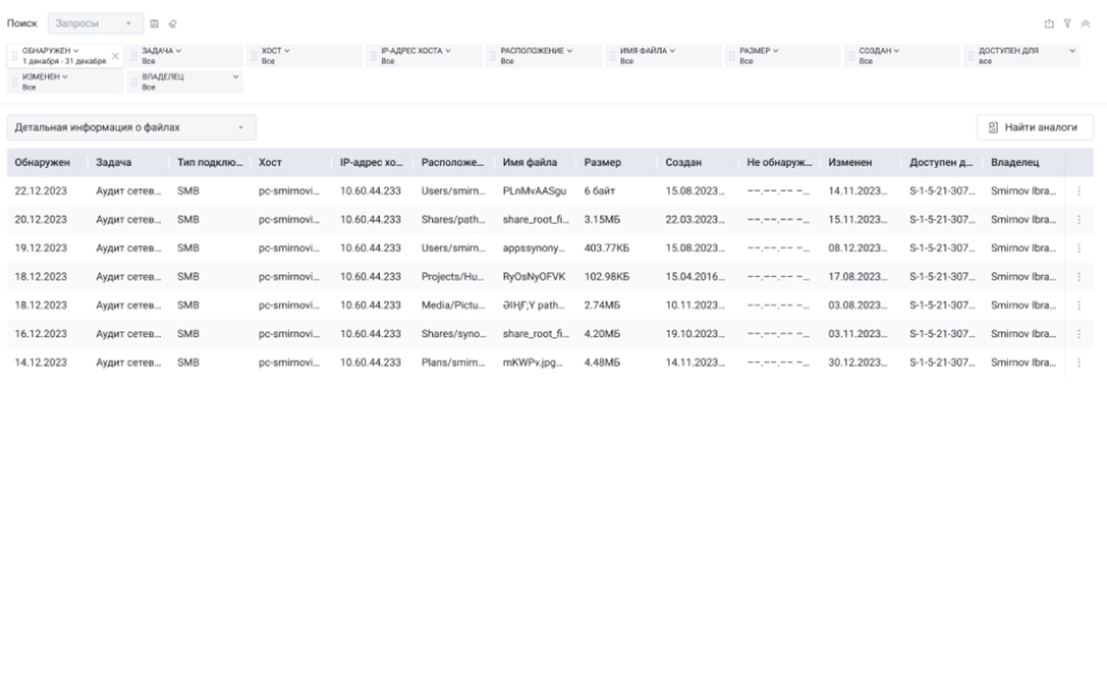Remove the Обнаружен date filter with X
Screen dimensions: 1107x700
[116, 55]
